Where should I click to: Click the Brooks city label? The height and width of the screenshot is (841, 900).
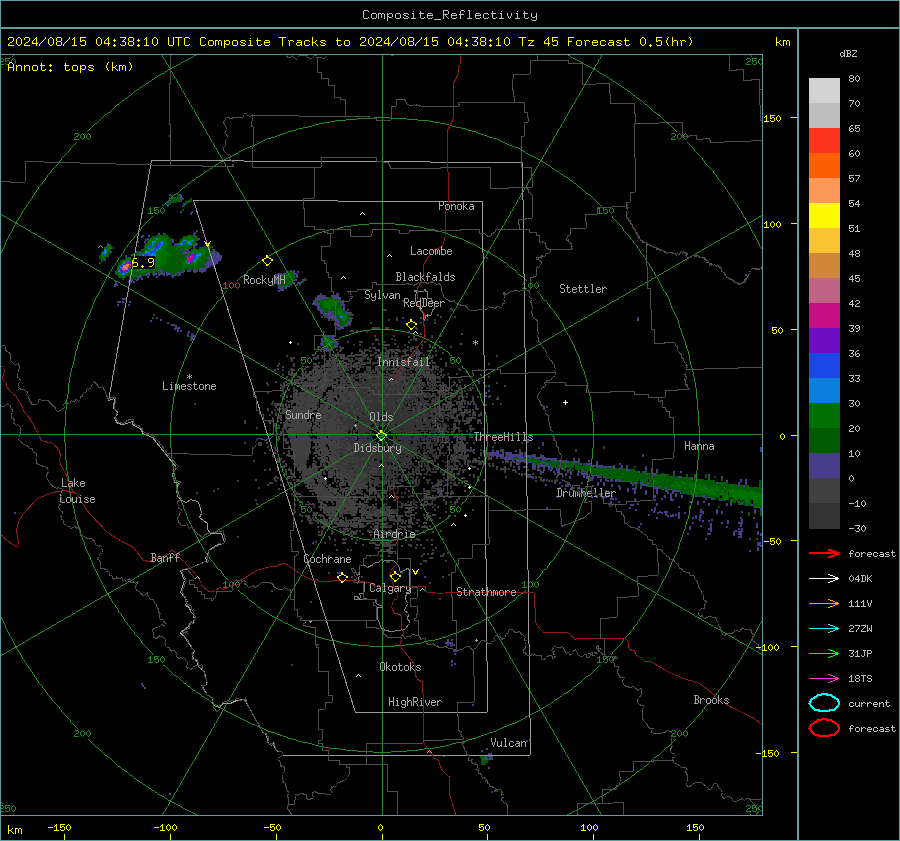[711, 700]
